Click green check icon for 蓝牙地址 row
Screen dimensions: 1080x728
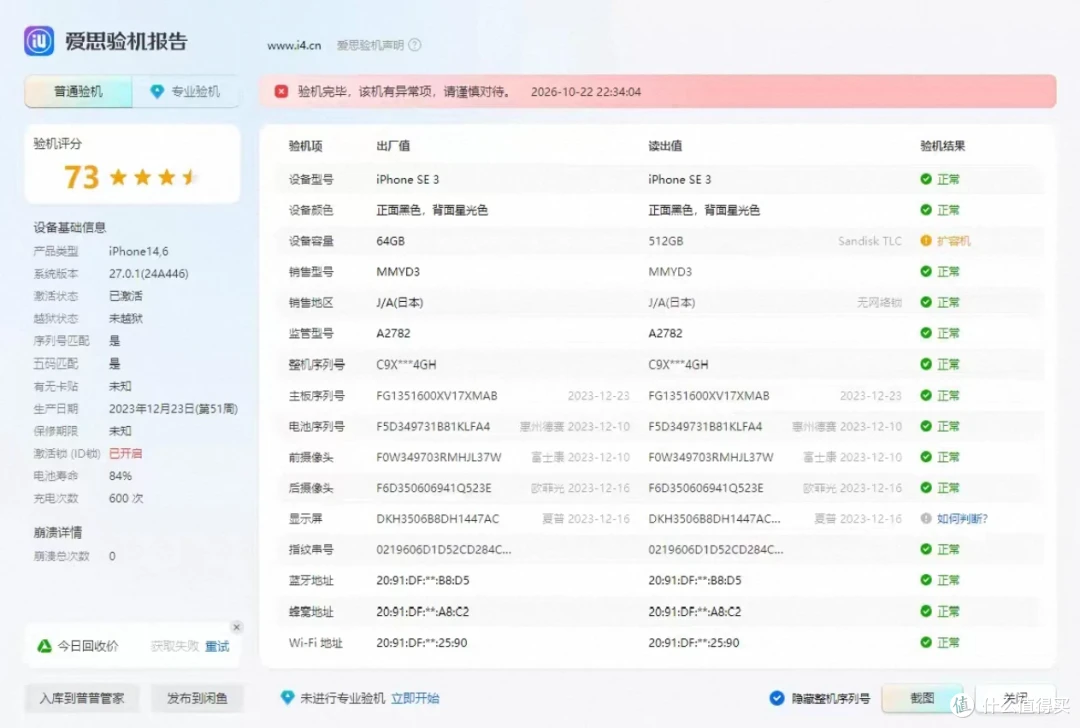(x=926, y=580)
